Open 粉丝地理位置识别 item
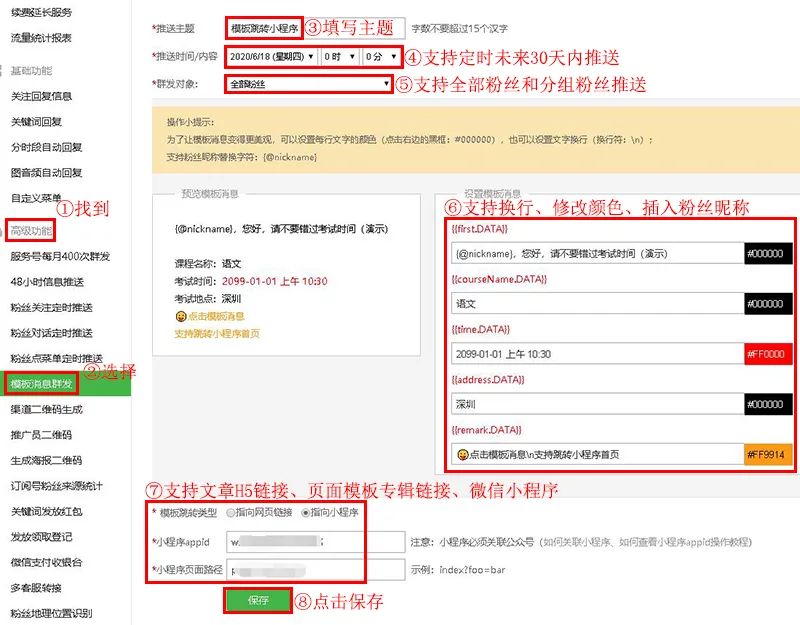 (52, 613)
